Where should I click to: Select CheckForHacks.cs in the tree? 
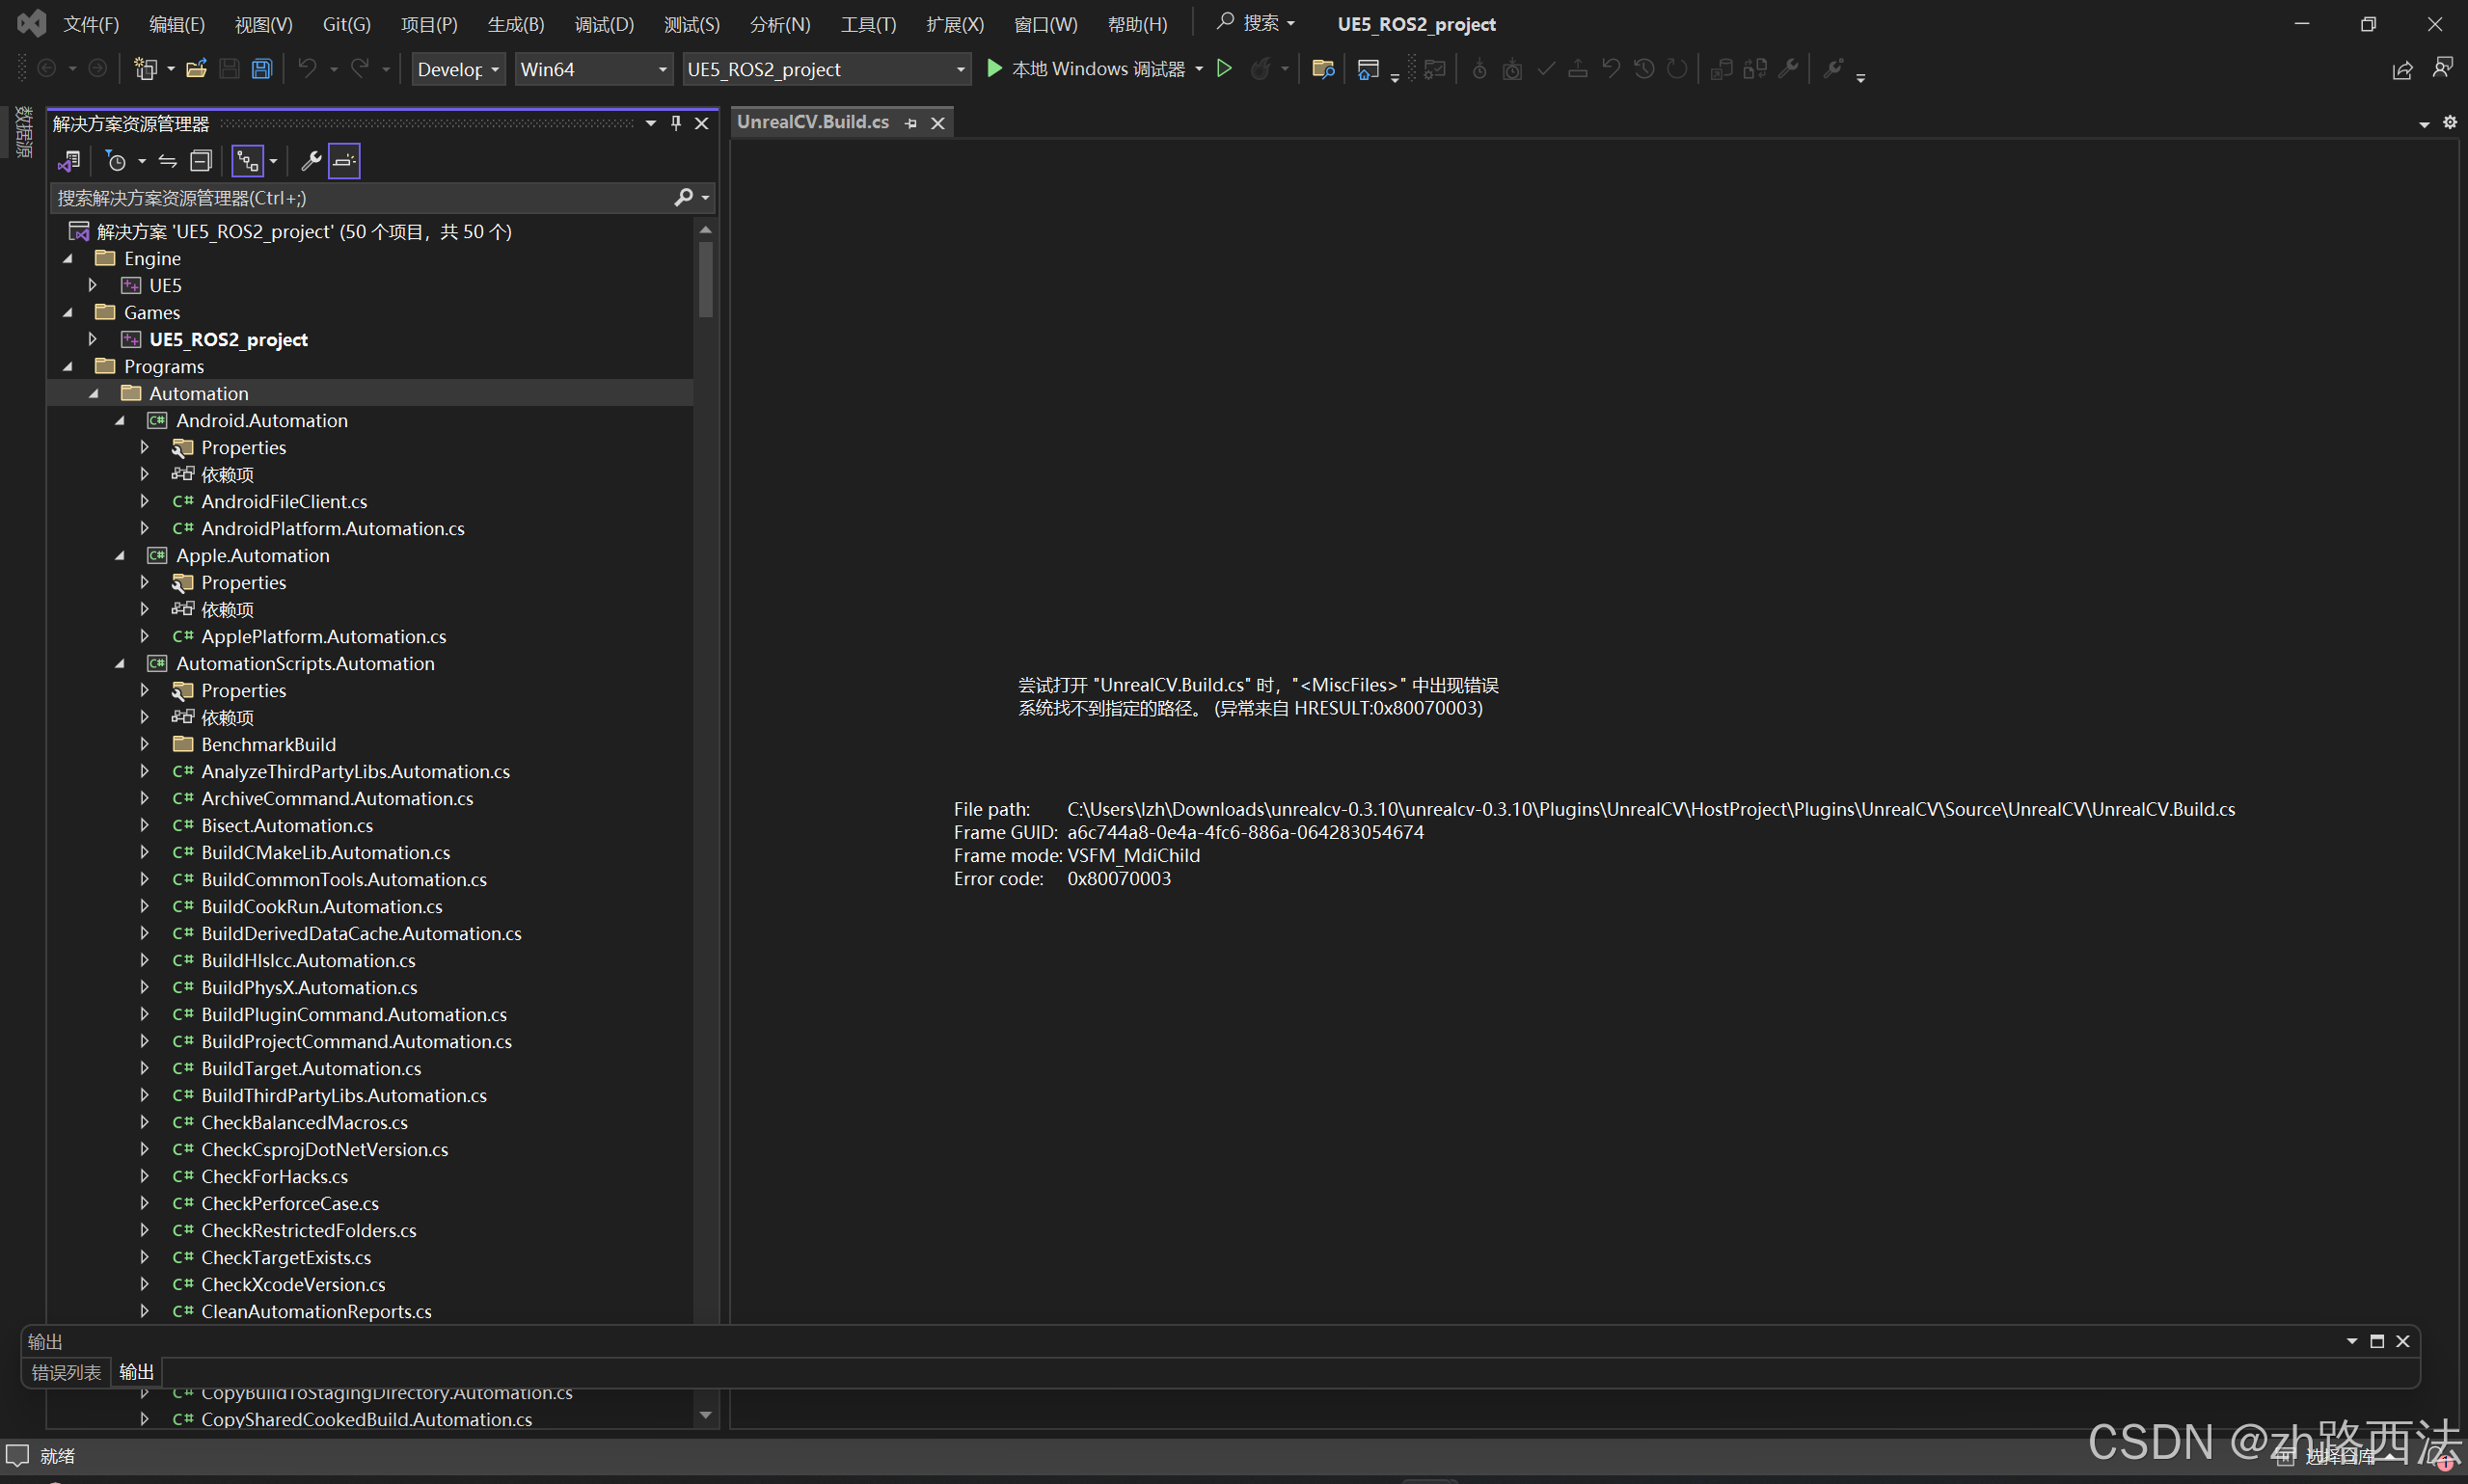274,1177
